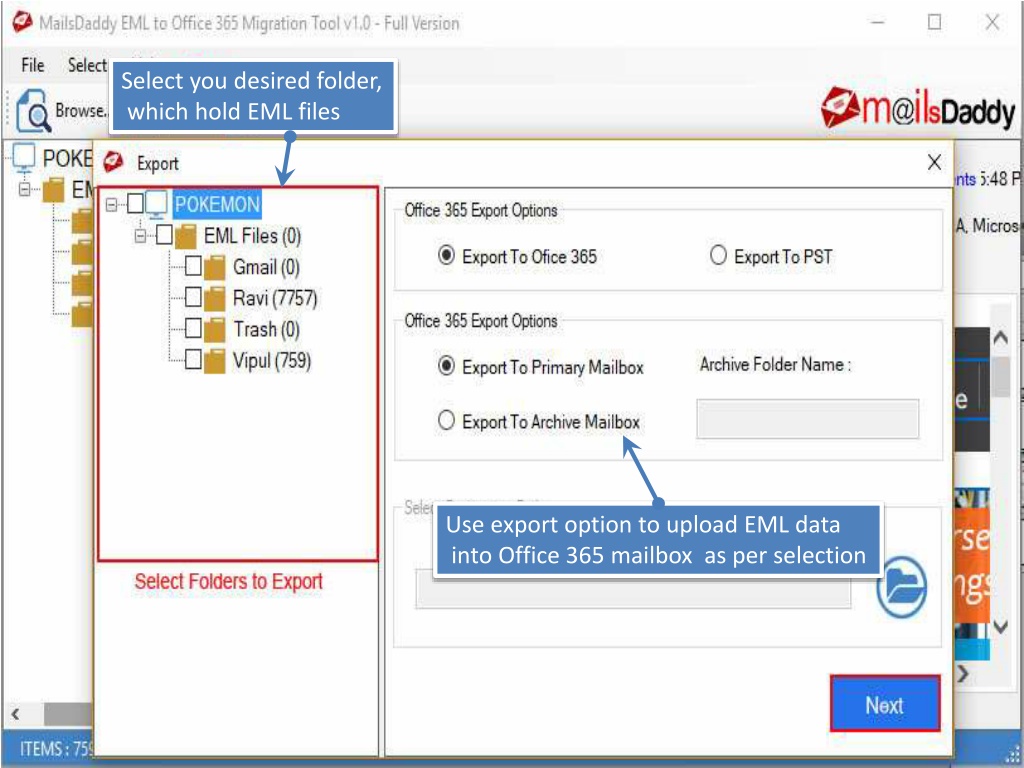Select the Gmail (0) tree label
Viewport: 1024px width, 768px height.
click(x=266, y=267)
